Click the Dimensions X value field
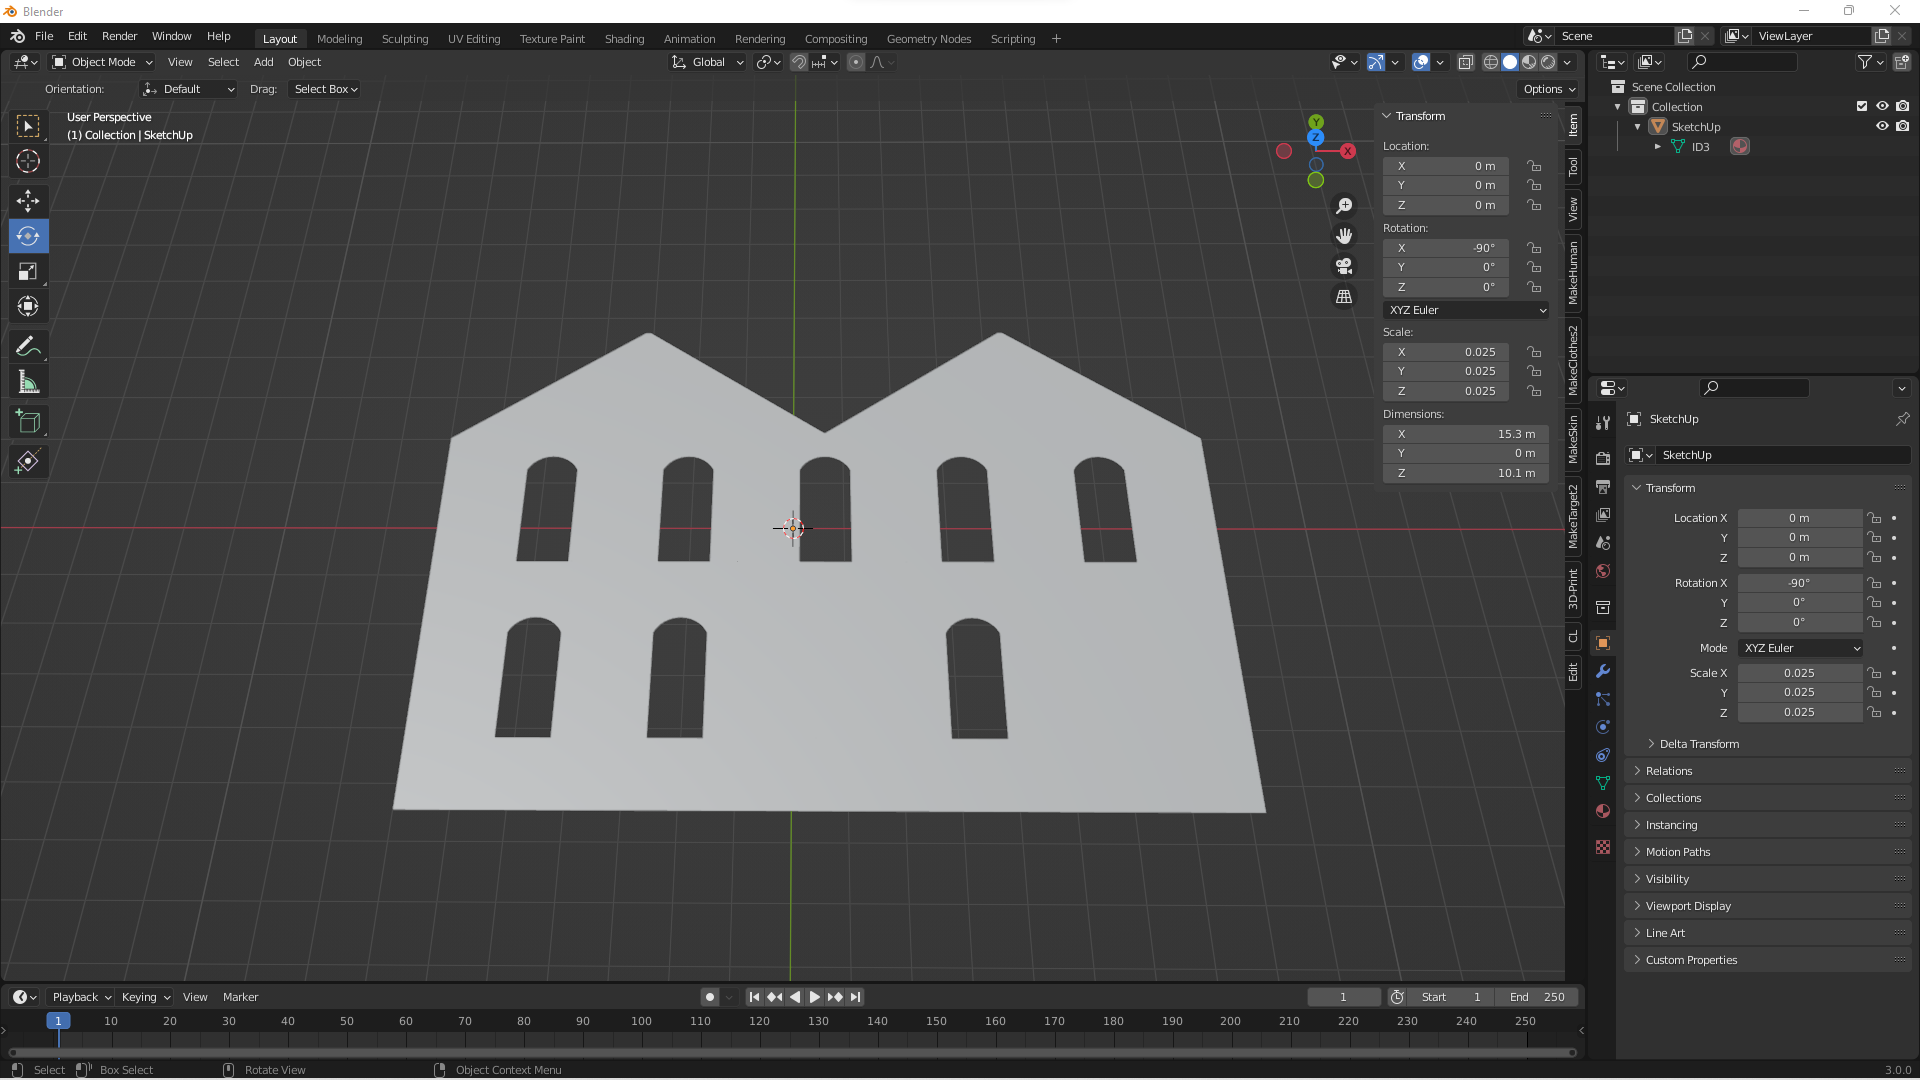This screenshot has width=1920, height=1080. point(1466,434)
